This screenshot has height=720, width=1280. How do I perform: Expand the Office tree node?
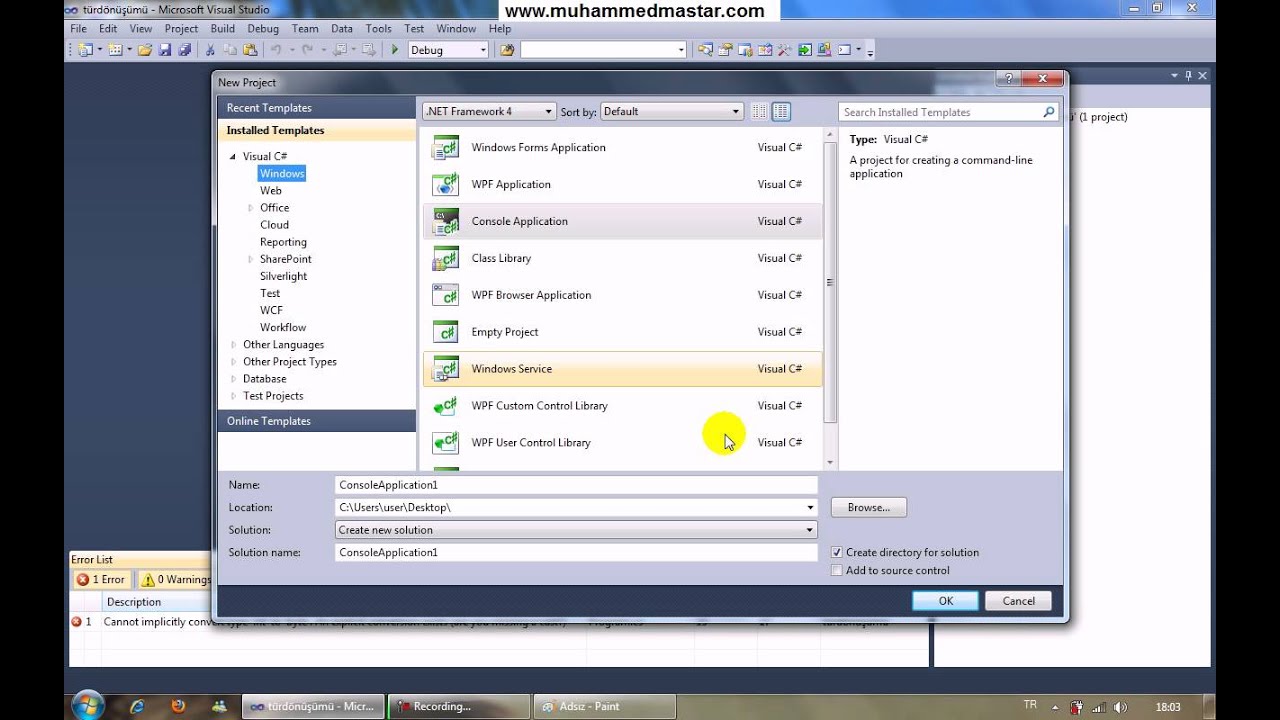tap(251, 208)
